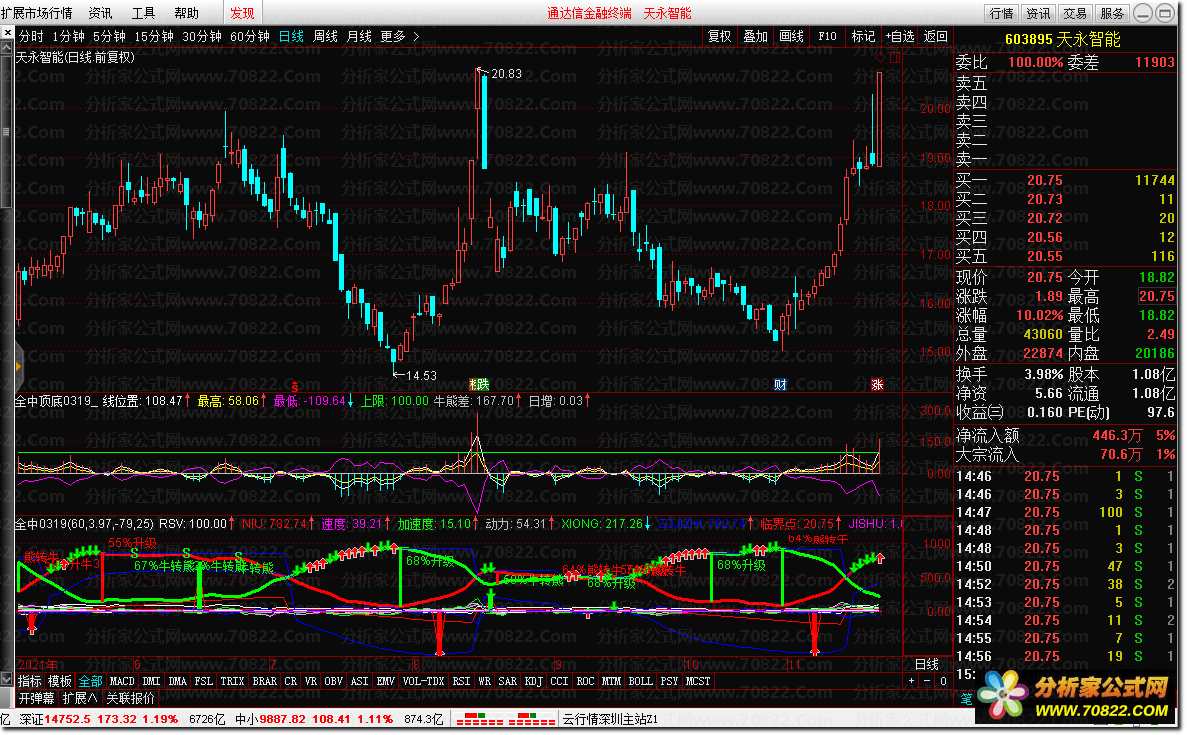This screenshot has width=1187, height=735.
Task: Select the CCI indicator tab
Action: [x=559, y=681]
